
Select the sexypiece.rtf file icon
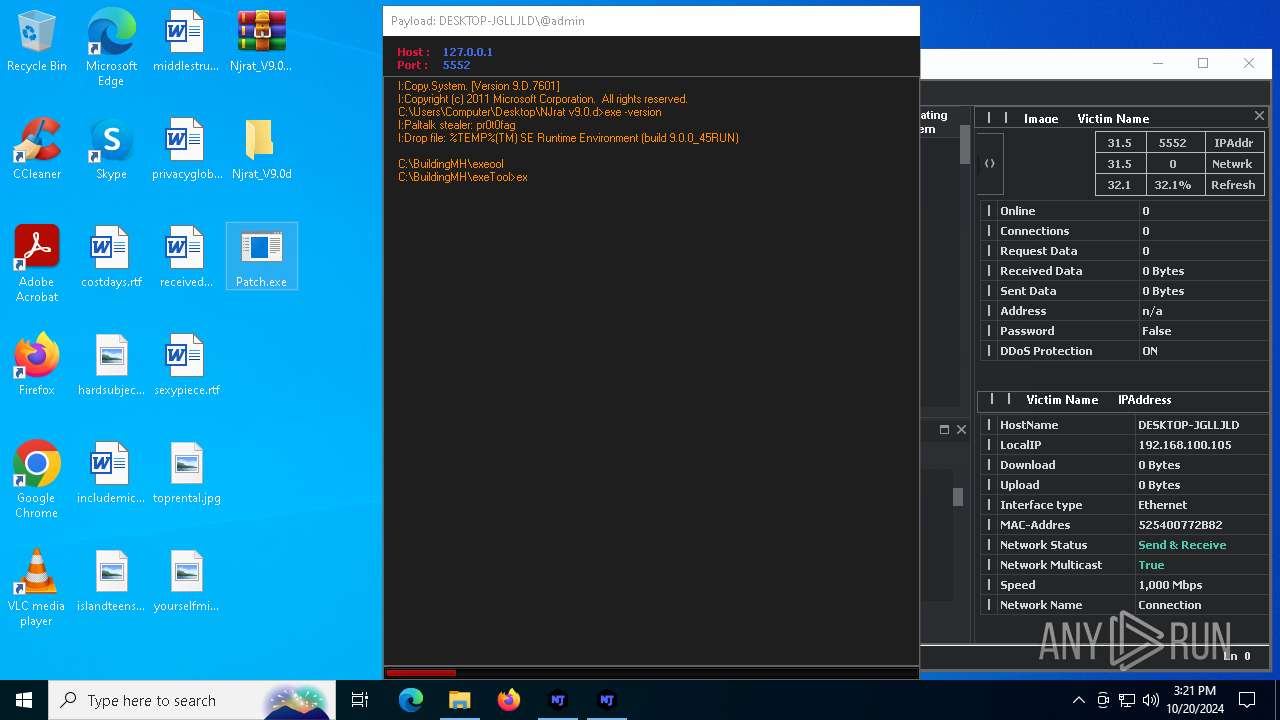pyautogui.click(x=186, y=366)
